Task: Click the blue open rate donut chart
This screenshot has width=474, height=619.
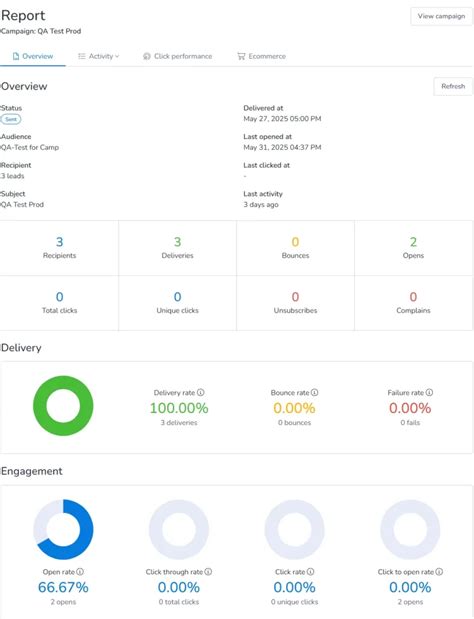Action: 63,529
